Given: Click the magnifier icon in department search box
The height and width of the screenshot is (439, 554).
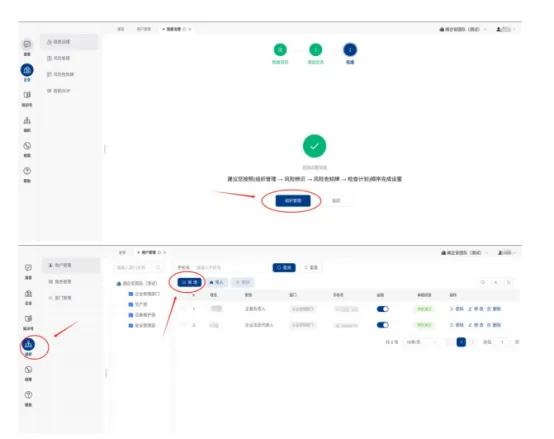Looking at the screenshot, I should tap(158, 268).
